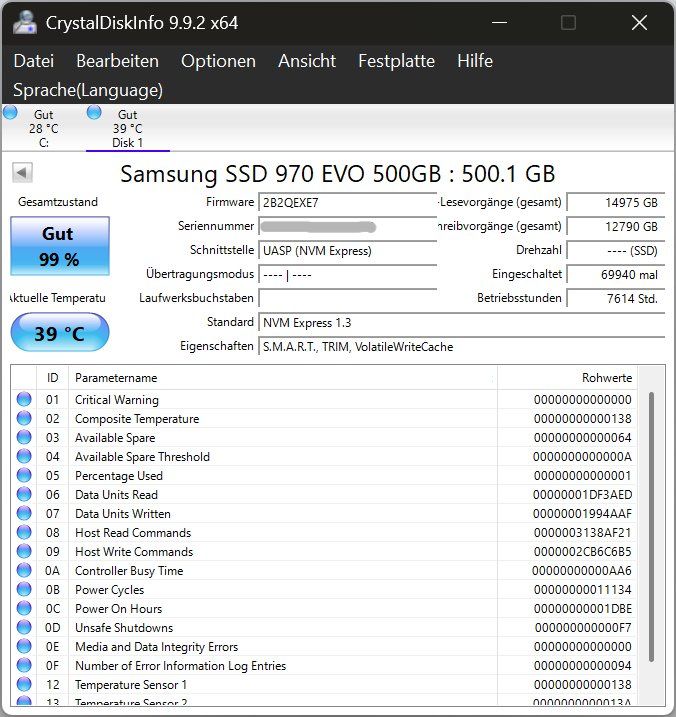This screenshot has height=717, width=676.
Task: Click raw value 0000001994AAF
Action: click(x=582, y=514)
